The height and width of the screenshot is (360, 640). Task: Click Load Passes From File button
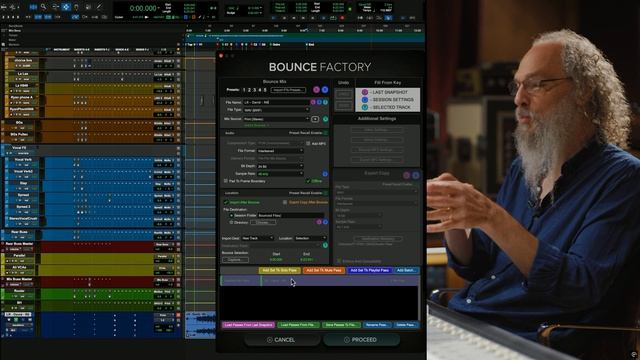(x=298, y=325)
